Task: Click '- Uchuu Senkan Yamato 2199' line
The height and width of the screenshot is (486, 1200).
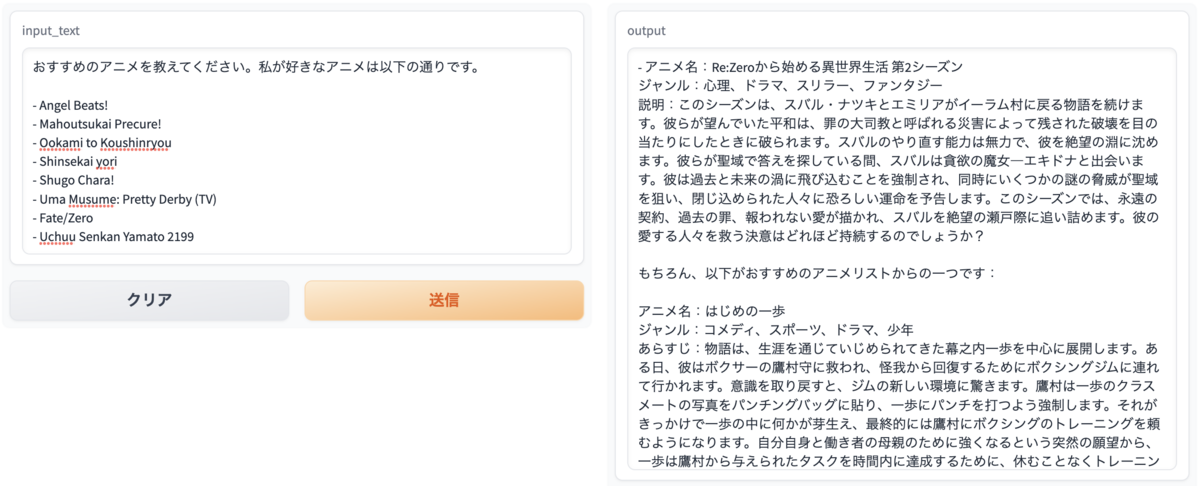Action: [113, 237]
